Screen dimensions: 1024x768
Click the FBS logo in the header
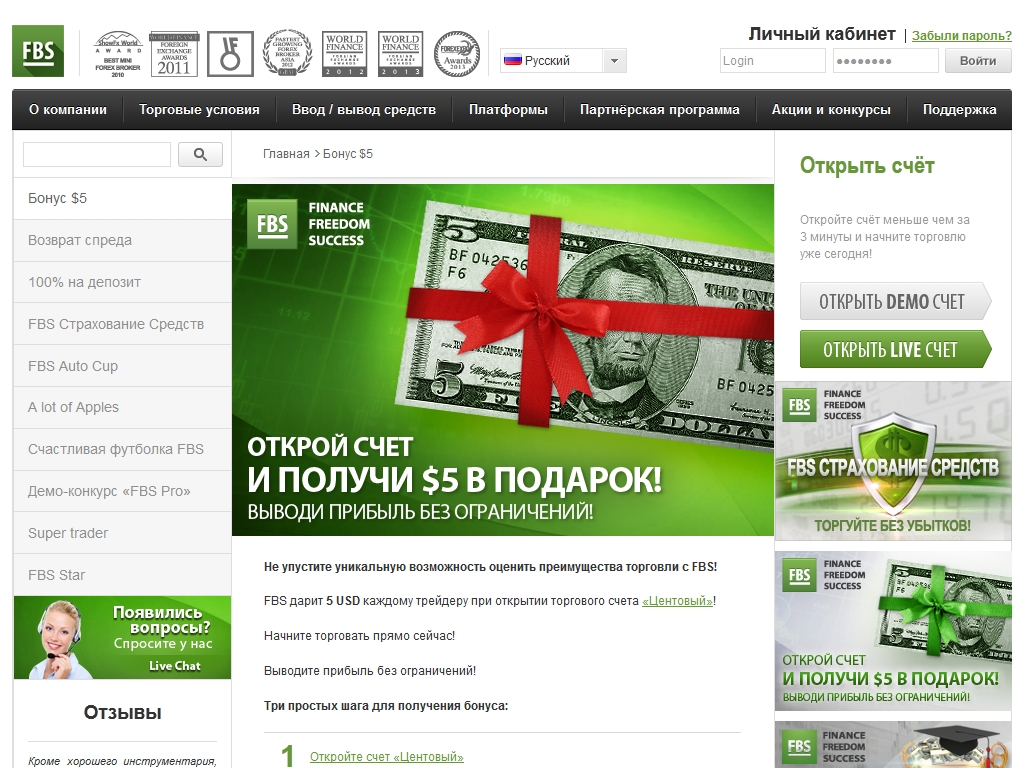coord(38,51)
